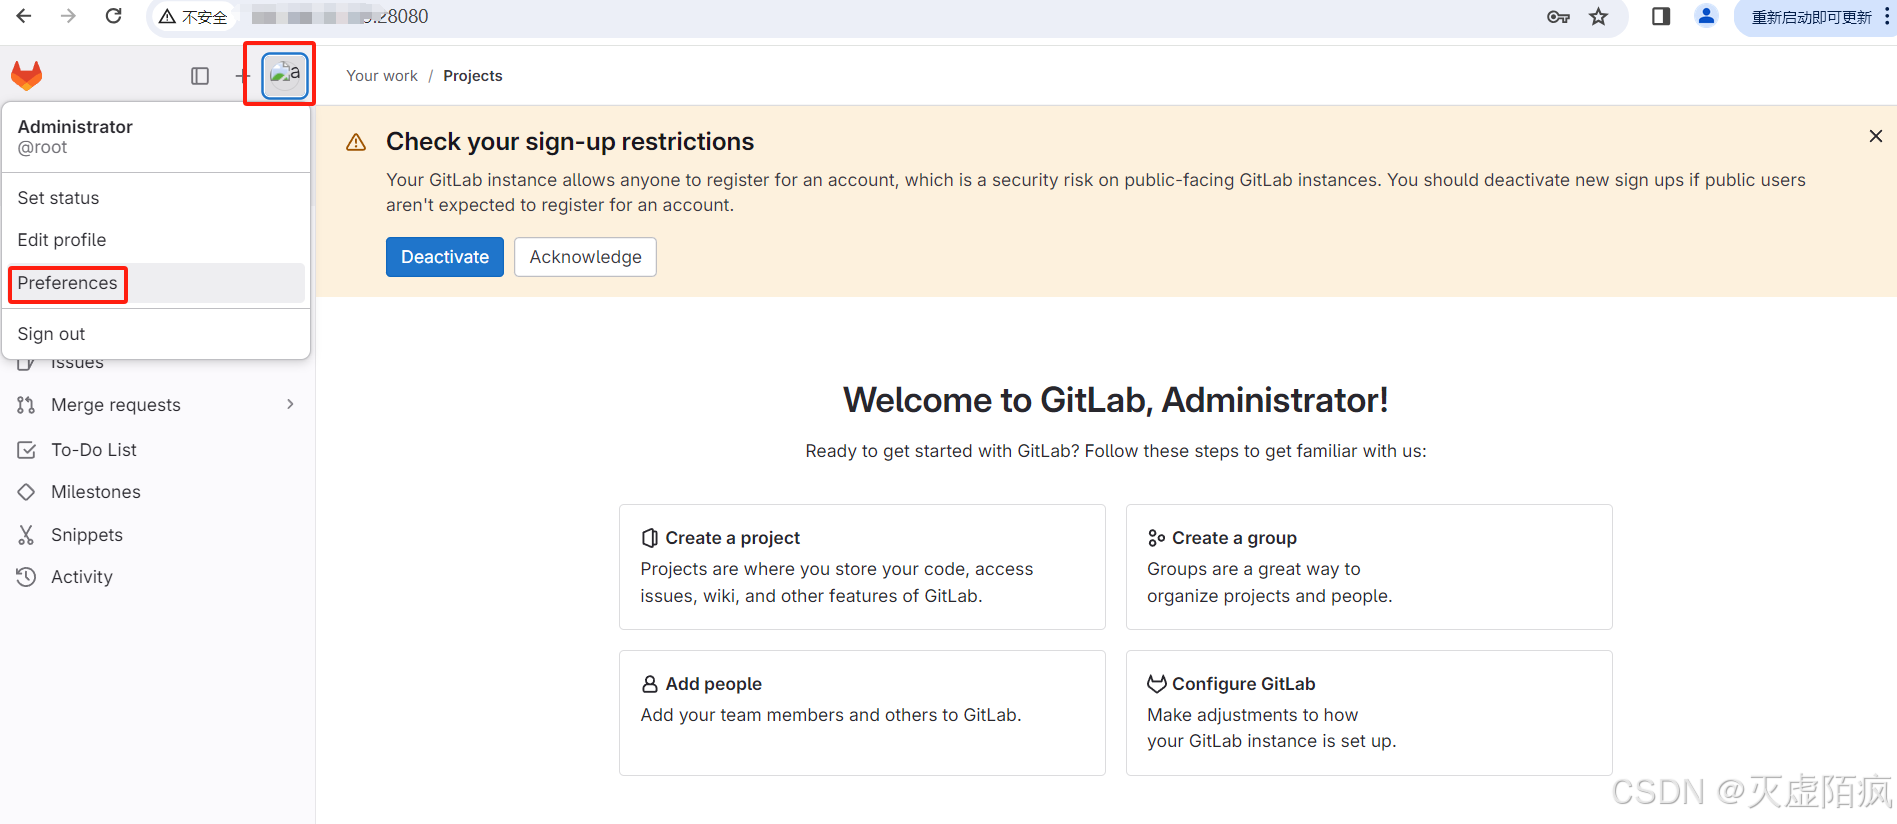Open the Create a project card

click(x=862, y=567)
